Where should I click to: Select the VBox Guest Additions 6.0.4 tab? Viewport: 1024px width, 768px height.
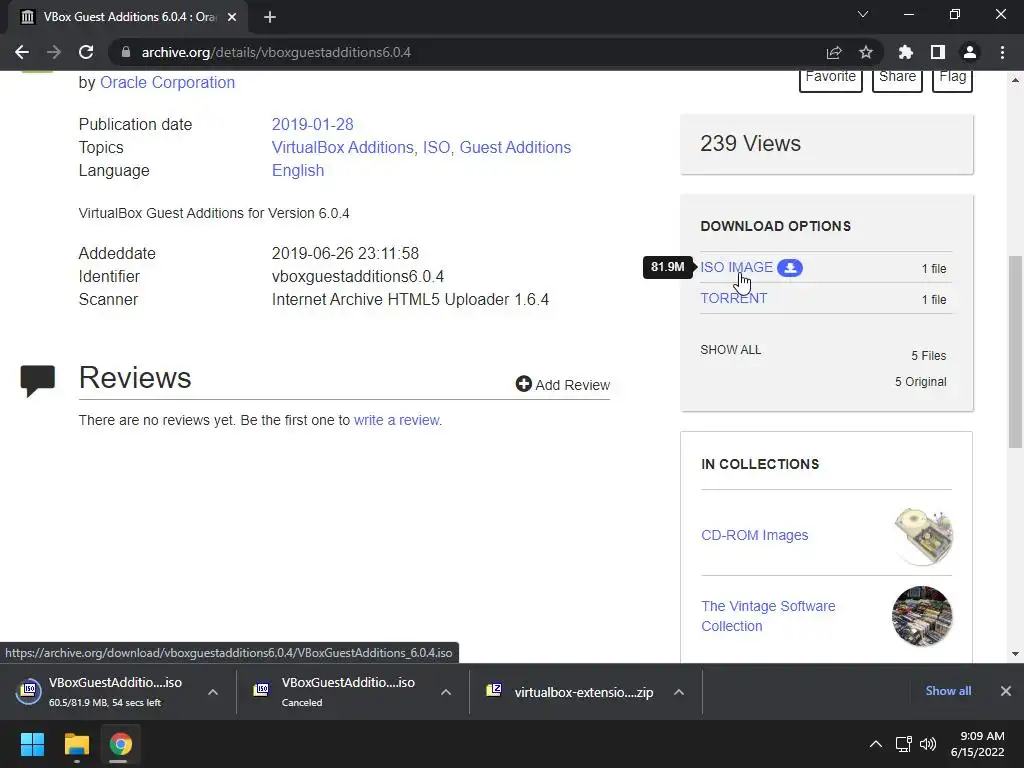pyautogui.click(x=128, y=17)
